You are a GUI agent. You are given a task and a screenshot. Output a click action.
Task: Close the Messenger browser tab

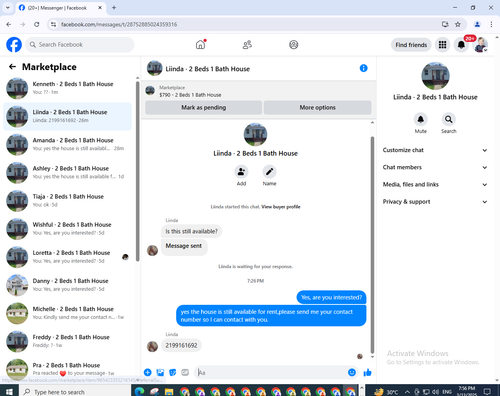coord(100,8)
